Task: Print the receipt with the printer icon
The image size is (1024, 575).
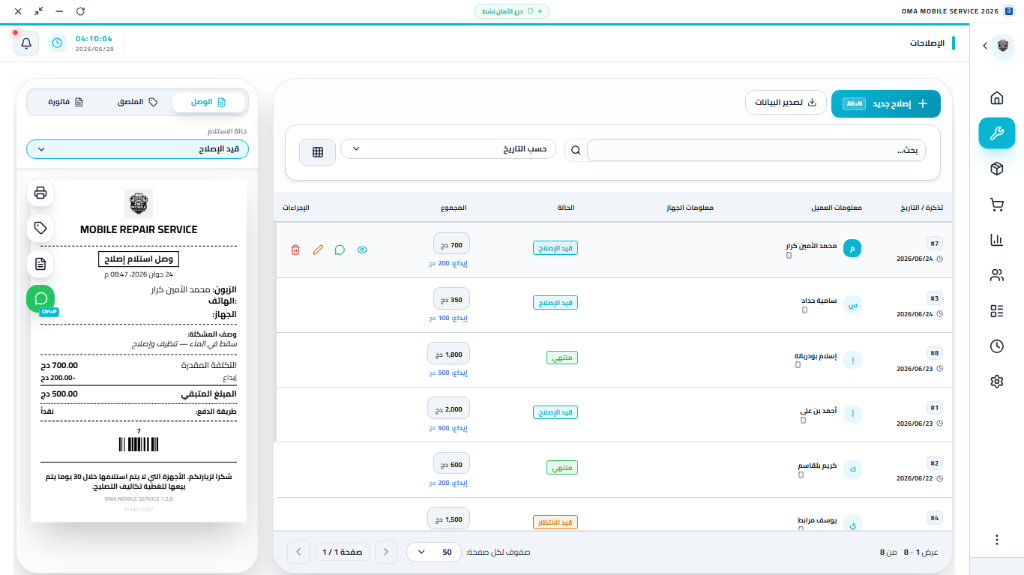Action: point(40,193)
